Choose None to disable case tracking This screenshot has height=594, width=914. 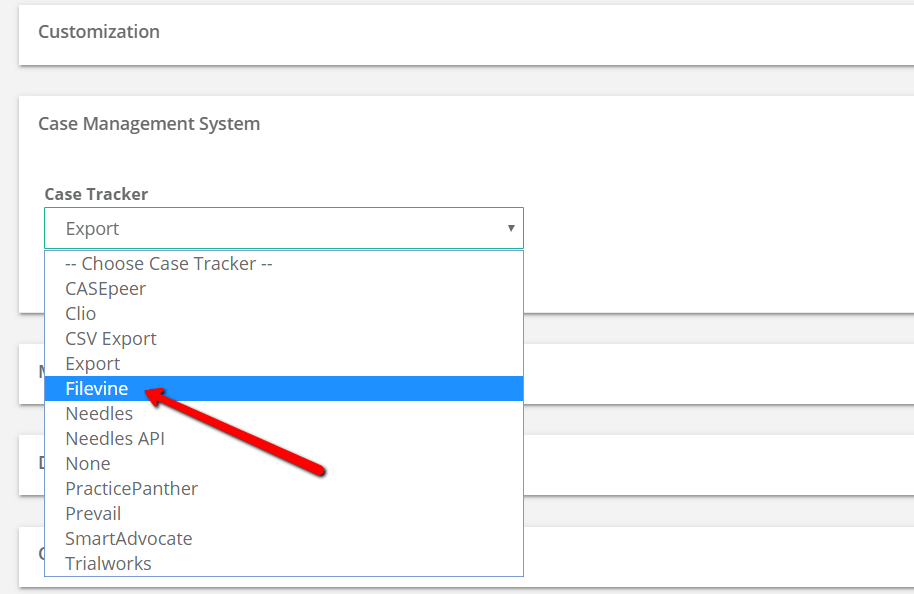click(87, 463)
